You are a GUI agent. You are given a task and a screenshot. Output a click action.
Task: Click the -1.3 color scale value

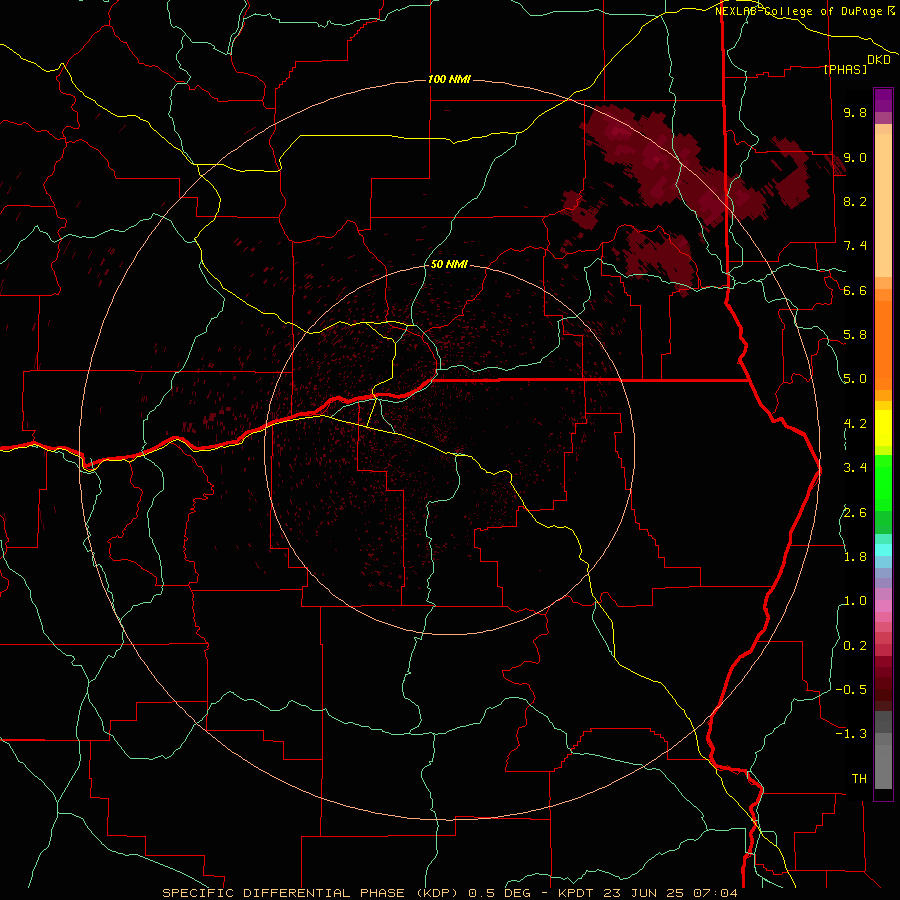click(851, 735)
